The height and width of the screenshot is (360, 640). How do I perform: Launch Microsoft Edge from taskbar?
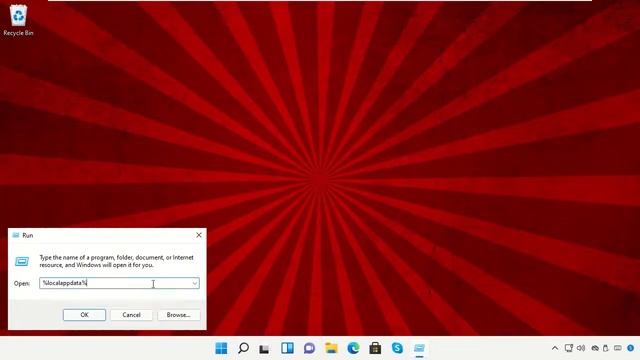353,348
